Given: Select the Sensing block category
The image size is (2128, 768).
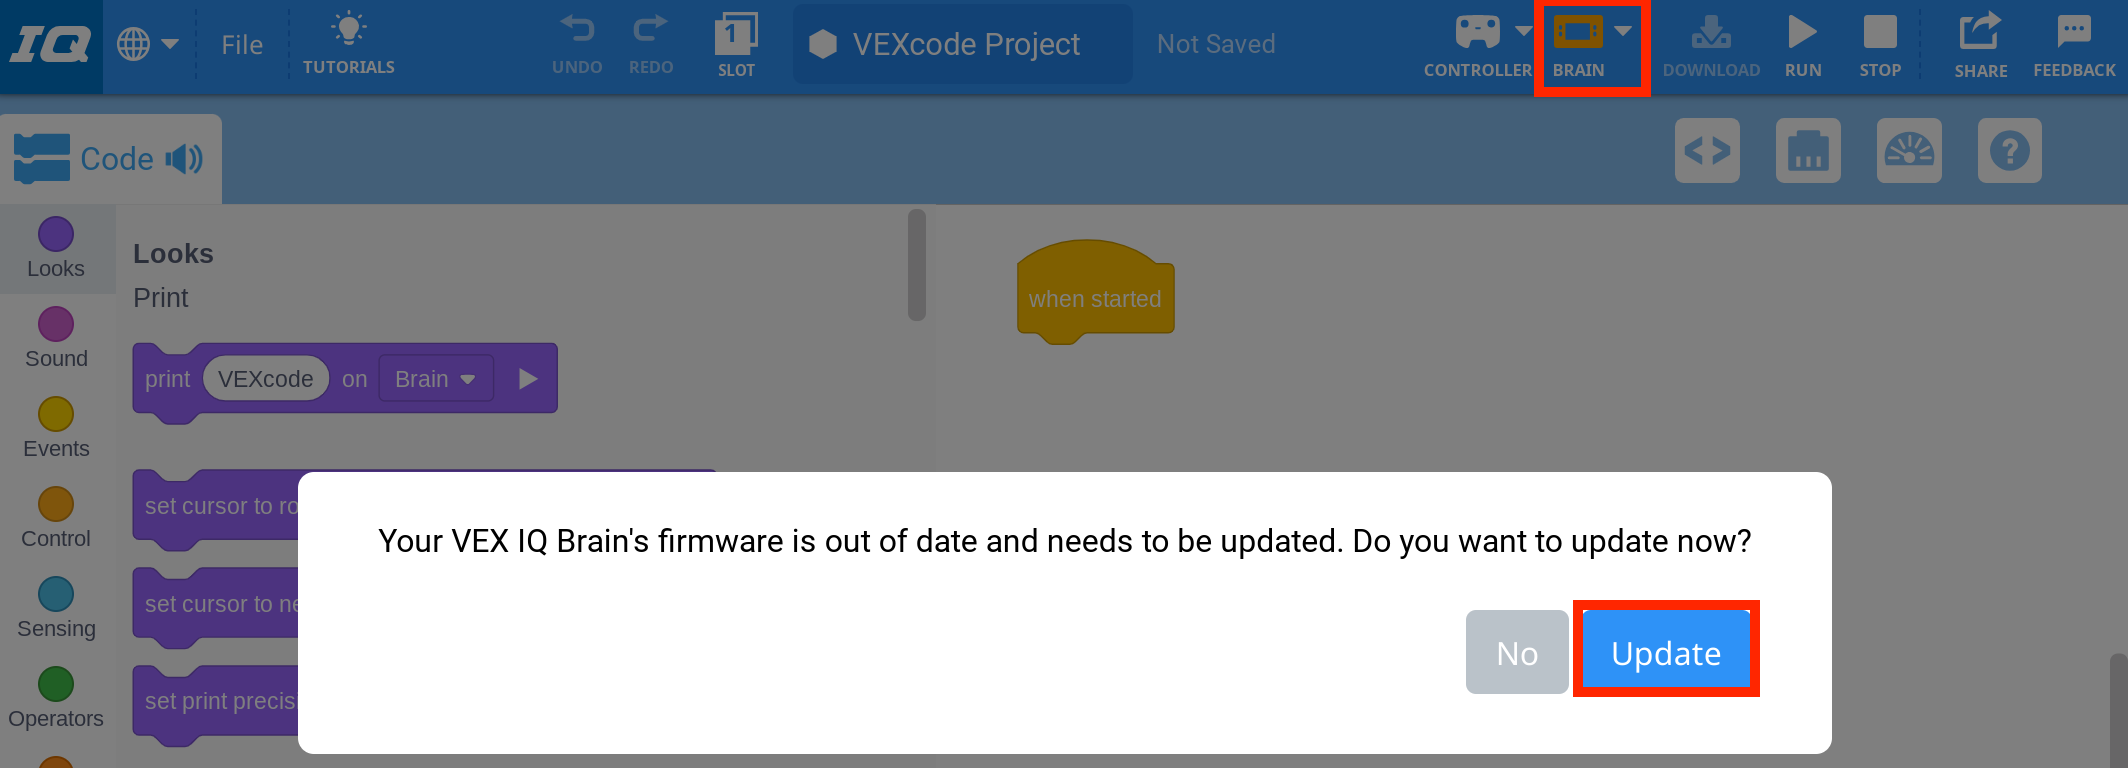Looking at the screenshot, I should pyautogui.click(x=56, y=593).
